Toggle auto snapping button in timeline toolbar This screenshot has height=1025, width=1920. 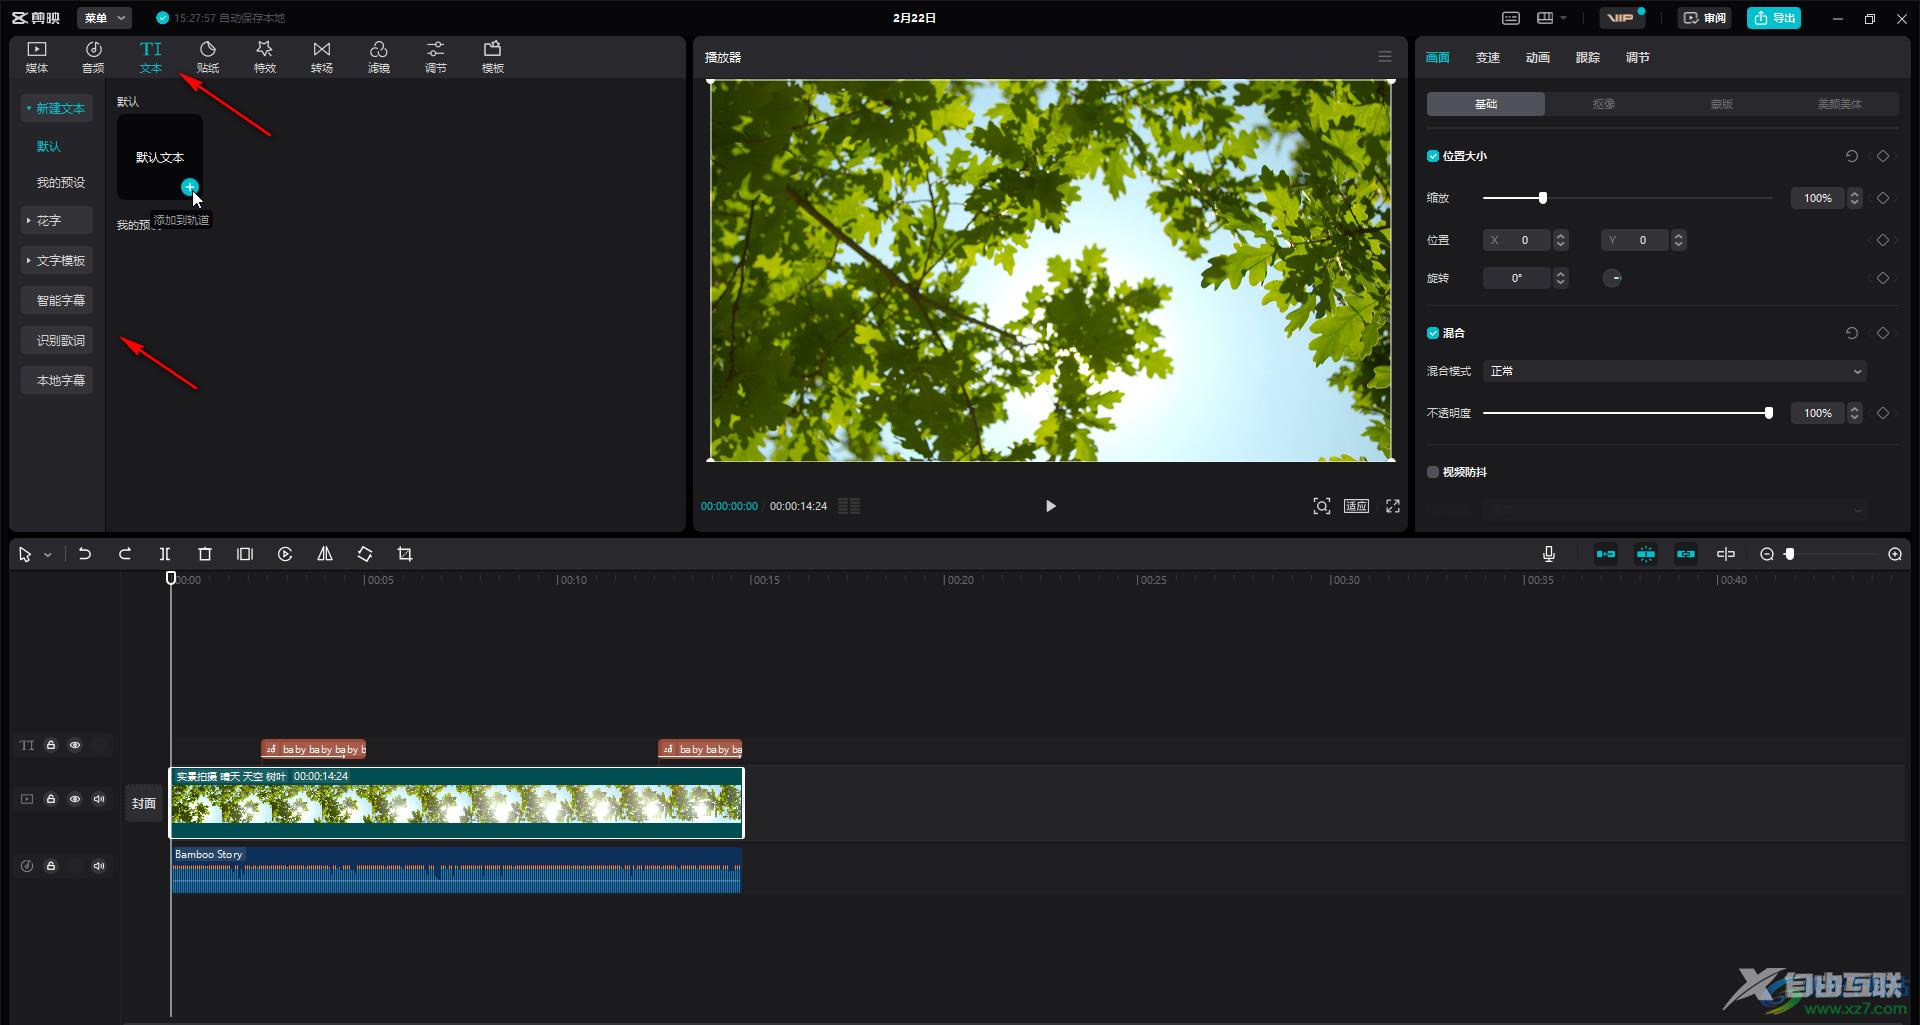point(1646,554)
